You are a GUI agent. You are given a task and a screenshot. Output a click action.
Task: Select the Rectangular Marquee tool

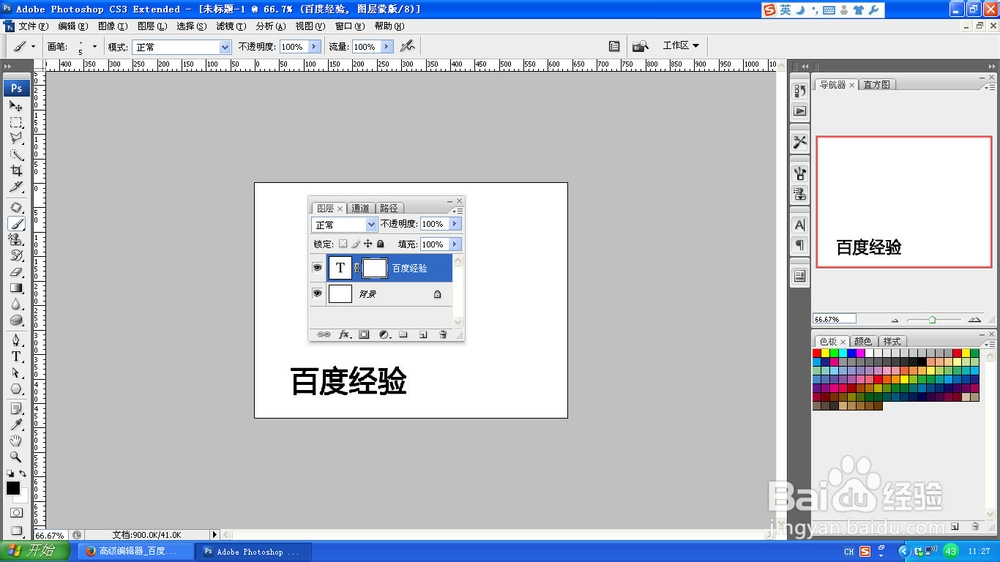tap(16, 122)
